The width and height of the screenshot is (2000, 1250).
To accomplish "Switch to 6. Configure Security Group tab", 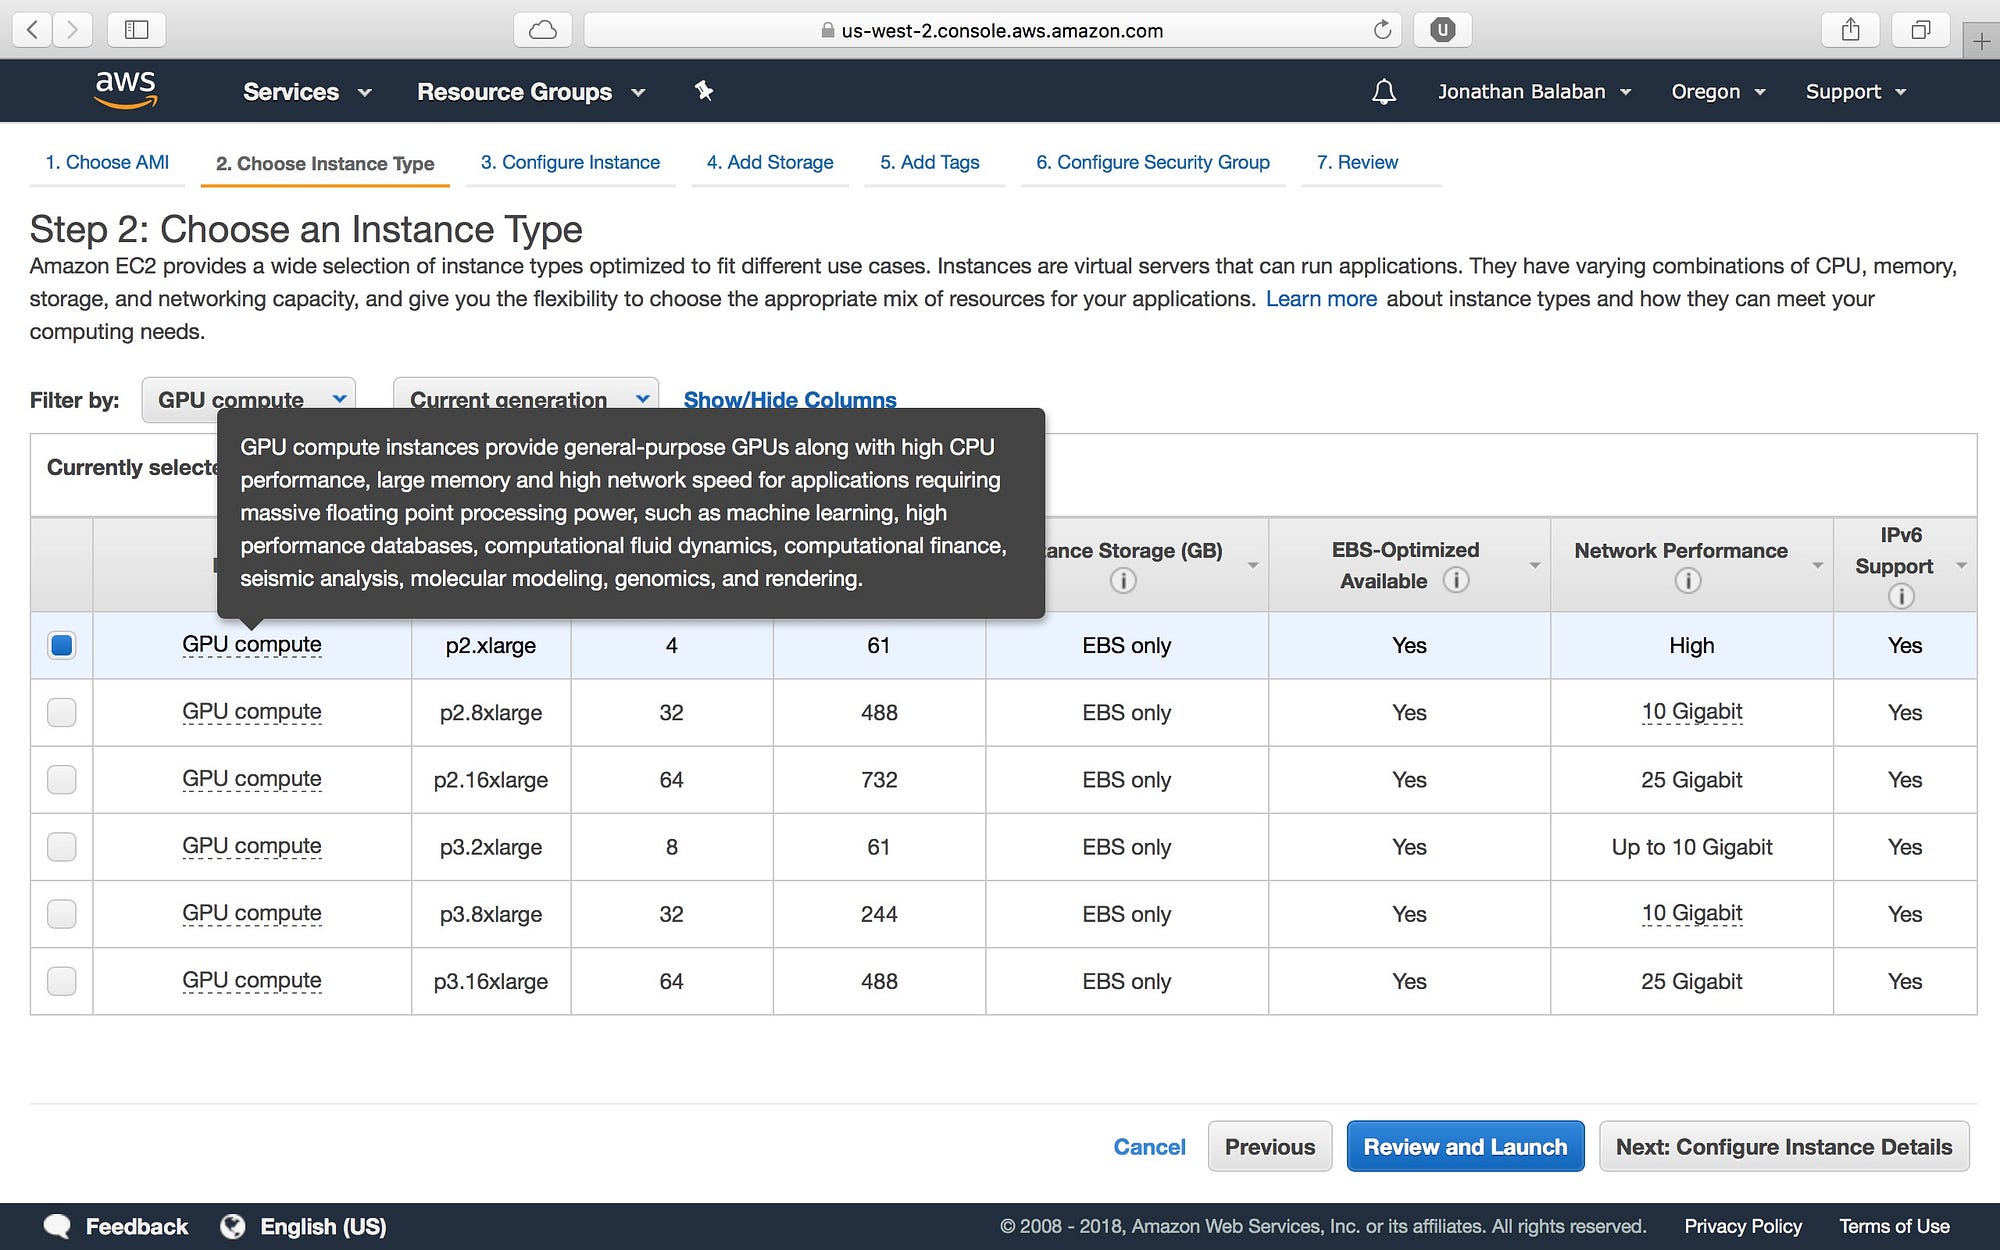I will pyautogui.click(x=1152, y=162).
